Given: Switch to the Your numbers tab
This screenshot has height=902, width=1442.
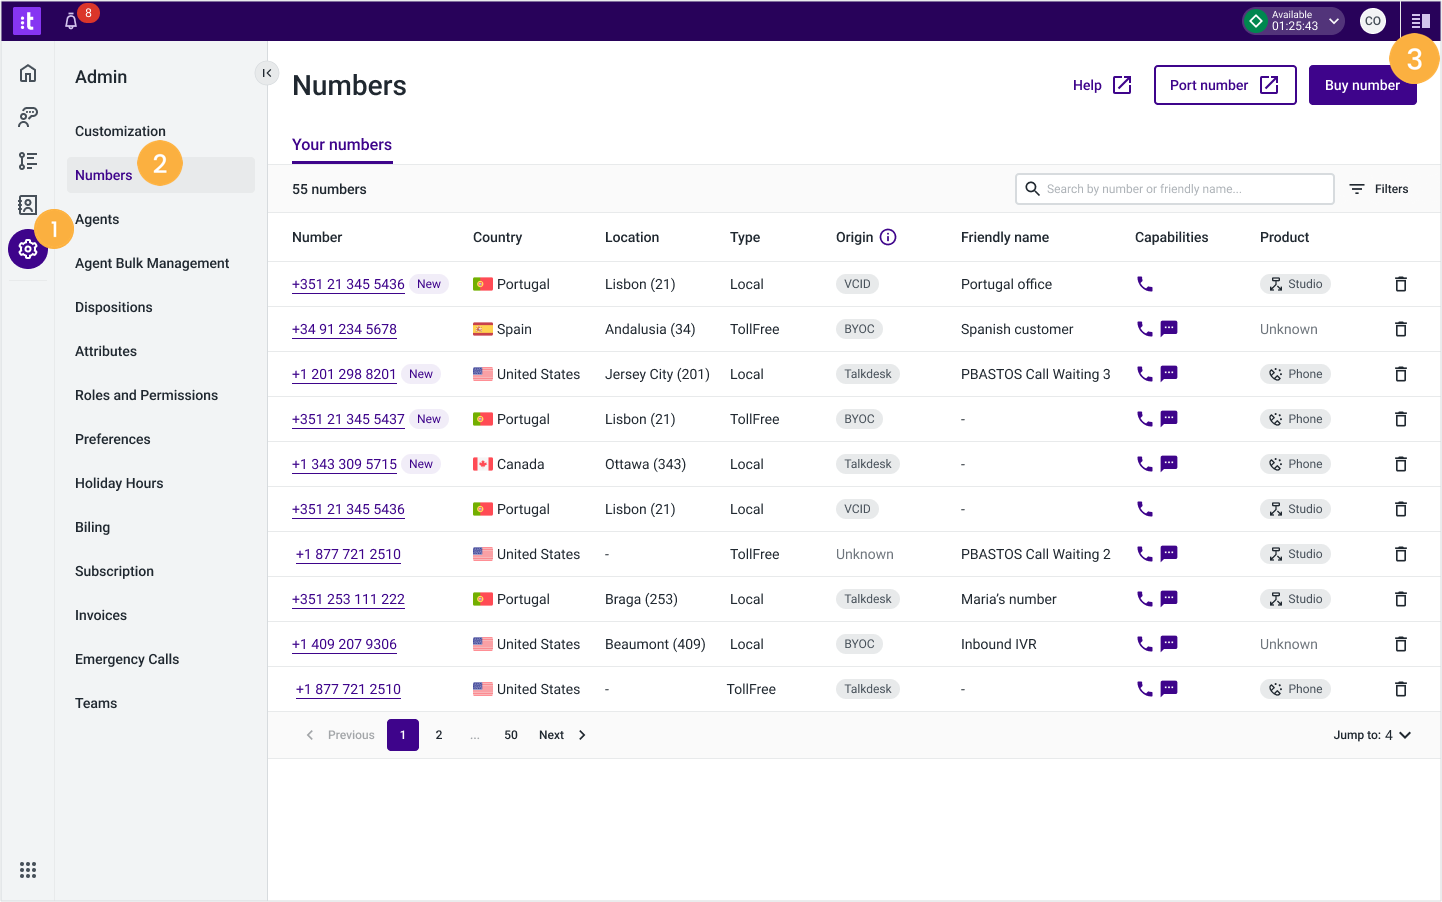Looking at the screenshot, I should 342,145.
